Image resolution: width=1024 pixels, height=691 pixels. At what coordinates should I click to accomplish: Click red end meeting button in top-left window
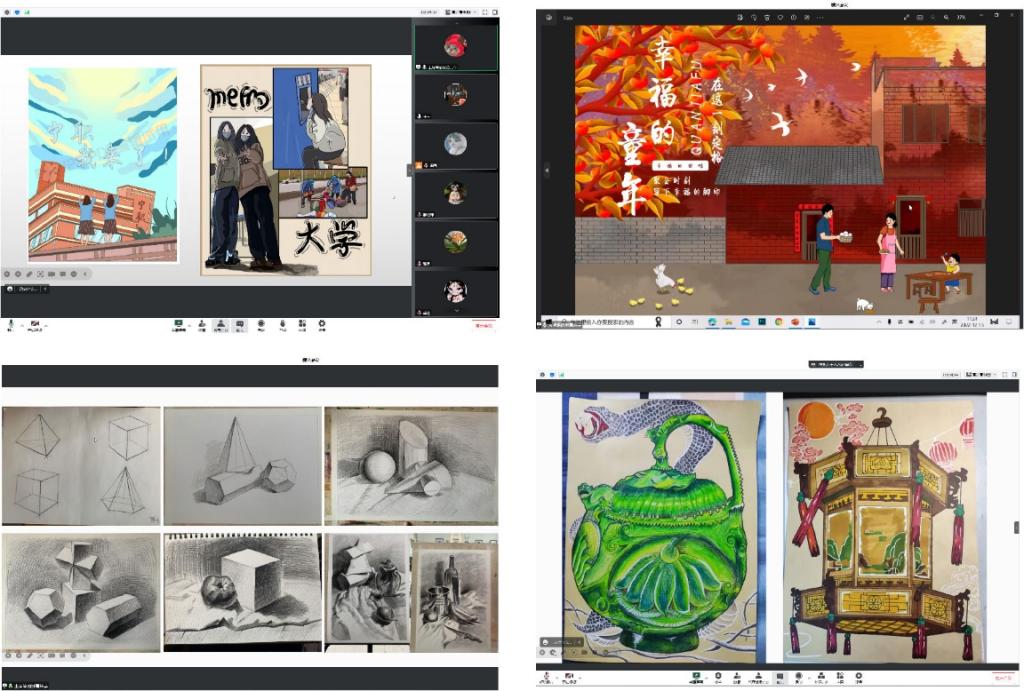(x=484, y=325)
